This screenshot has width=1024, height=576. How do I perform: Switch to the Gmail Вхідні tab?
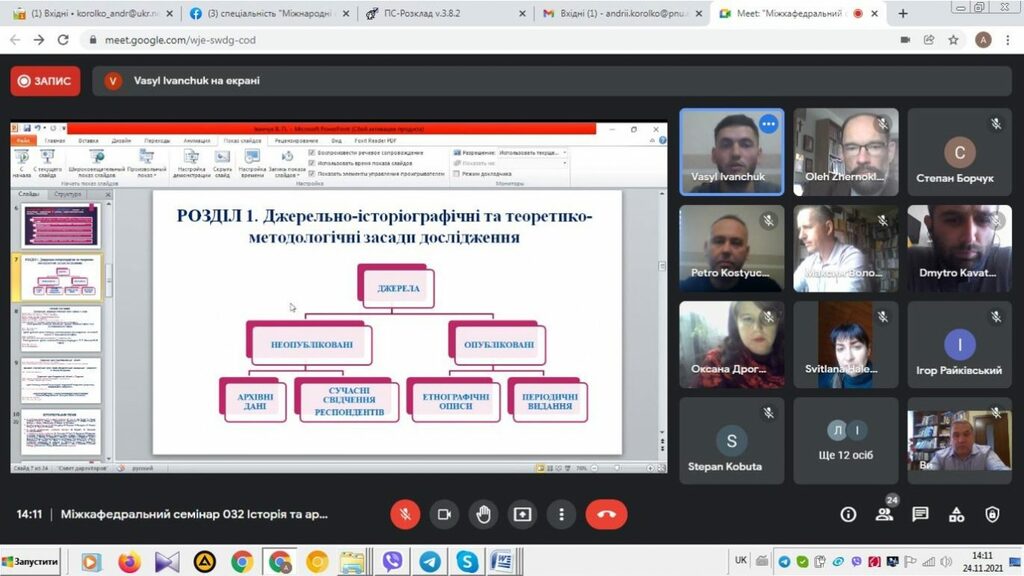[620, 14]
